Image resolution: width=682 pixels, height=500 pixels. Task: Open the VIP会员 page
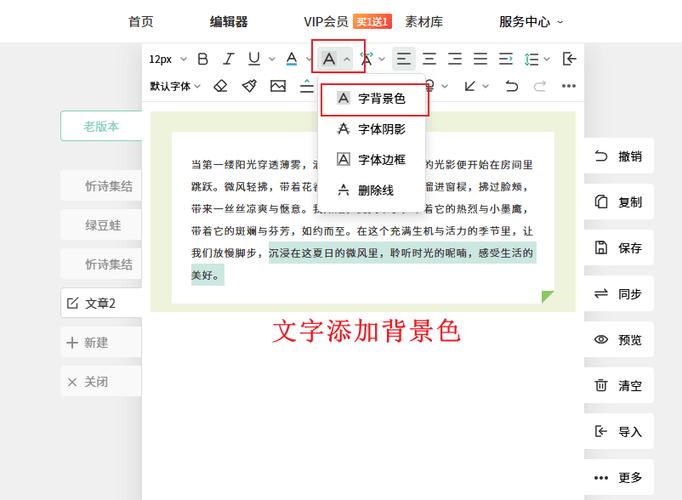326,22
